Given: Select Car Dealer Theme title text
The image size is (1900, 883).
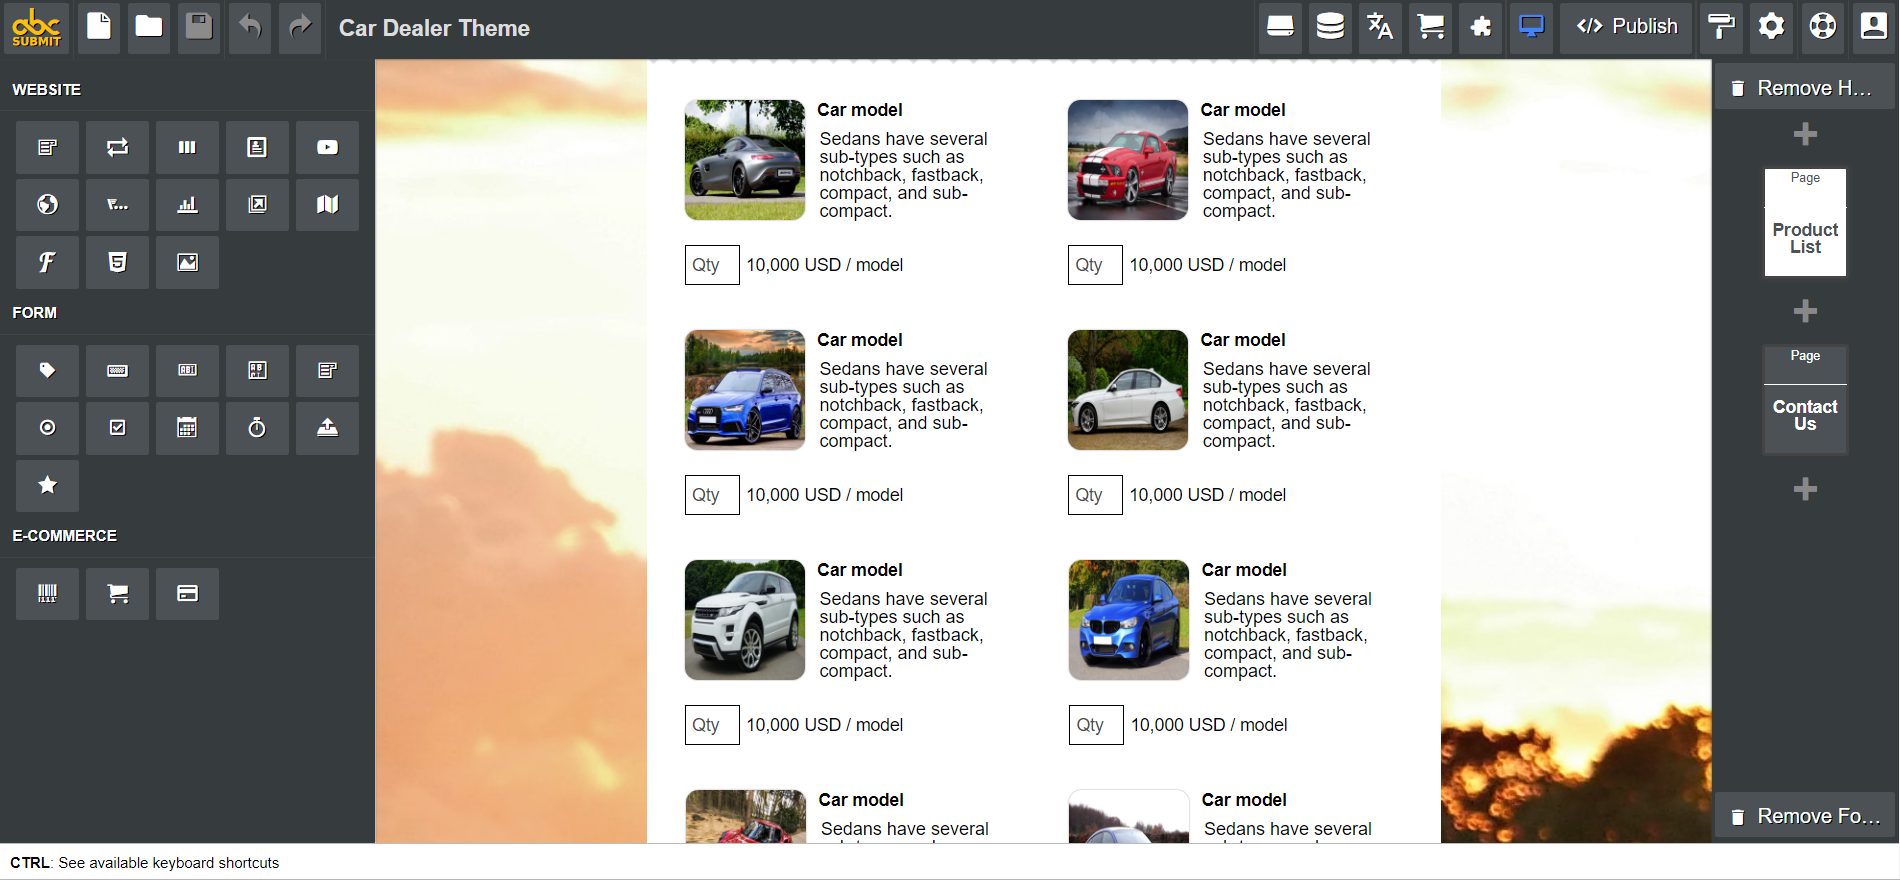Looking at the screenshot, I should click(434, 28).
